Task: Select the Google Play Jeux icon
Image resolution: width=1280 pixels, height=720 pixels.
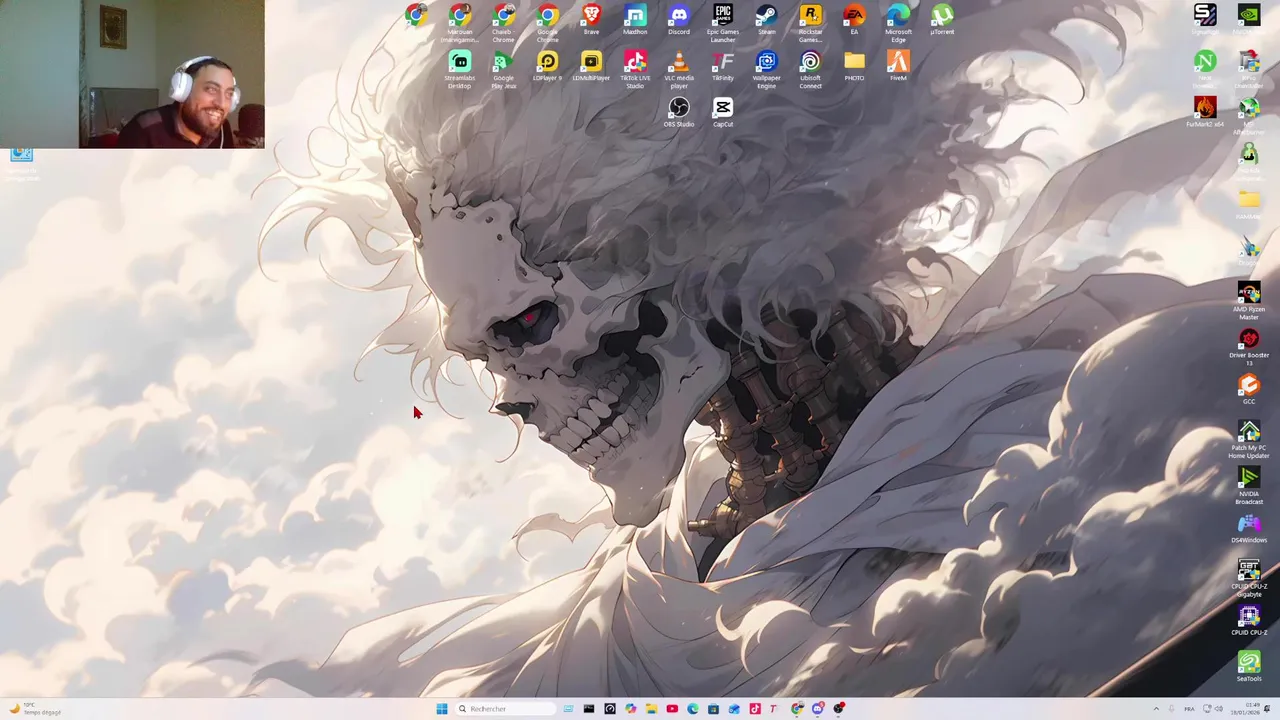Action: 503,70
